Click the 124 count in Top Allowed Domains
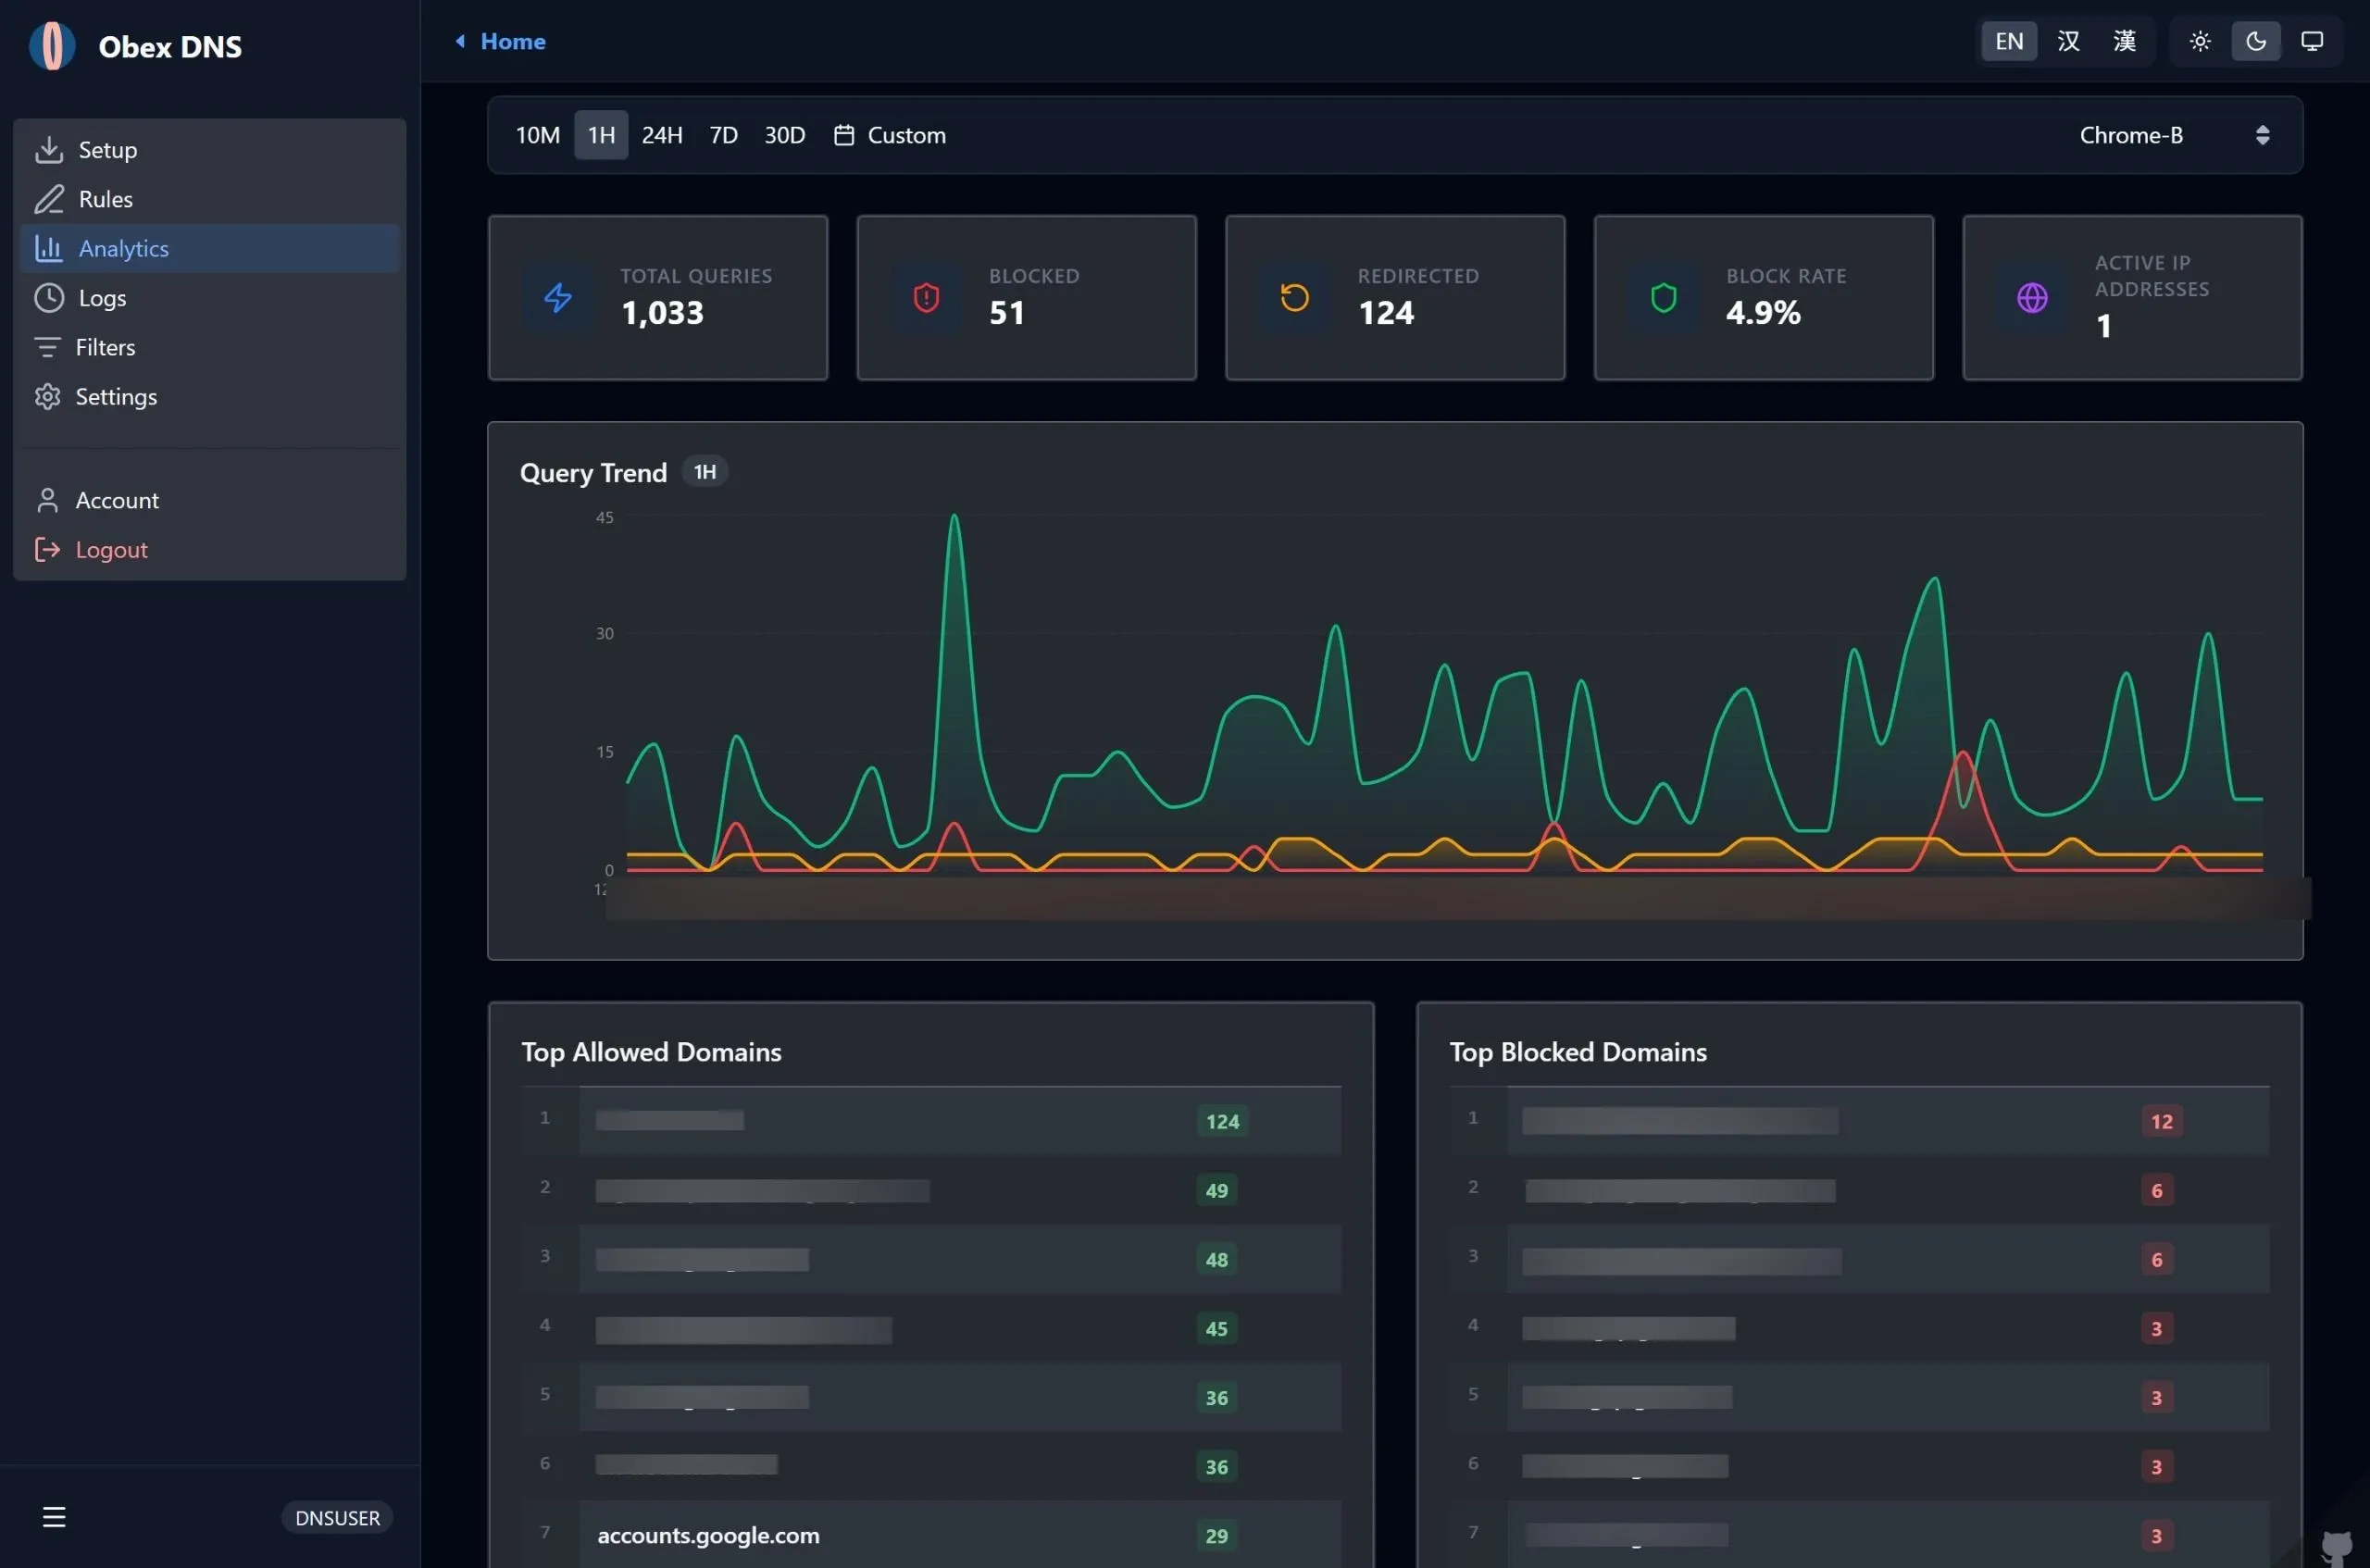Image resolution: width=2370 pixels, height=1568 pixels. click(1222, 1121)
